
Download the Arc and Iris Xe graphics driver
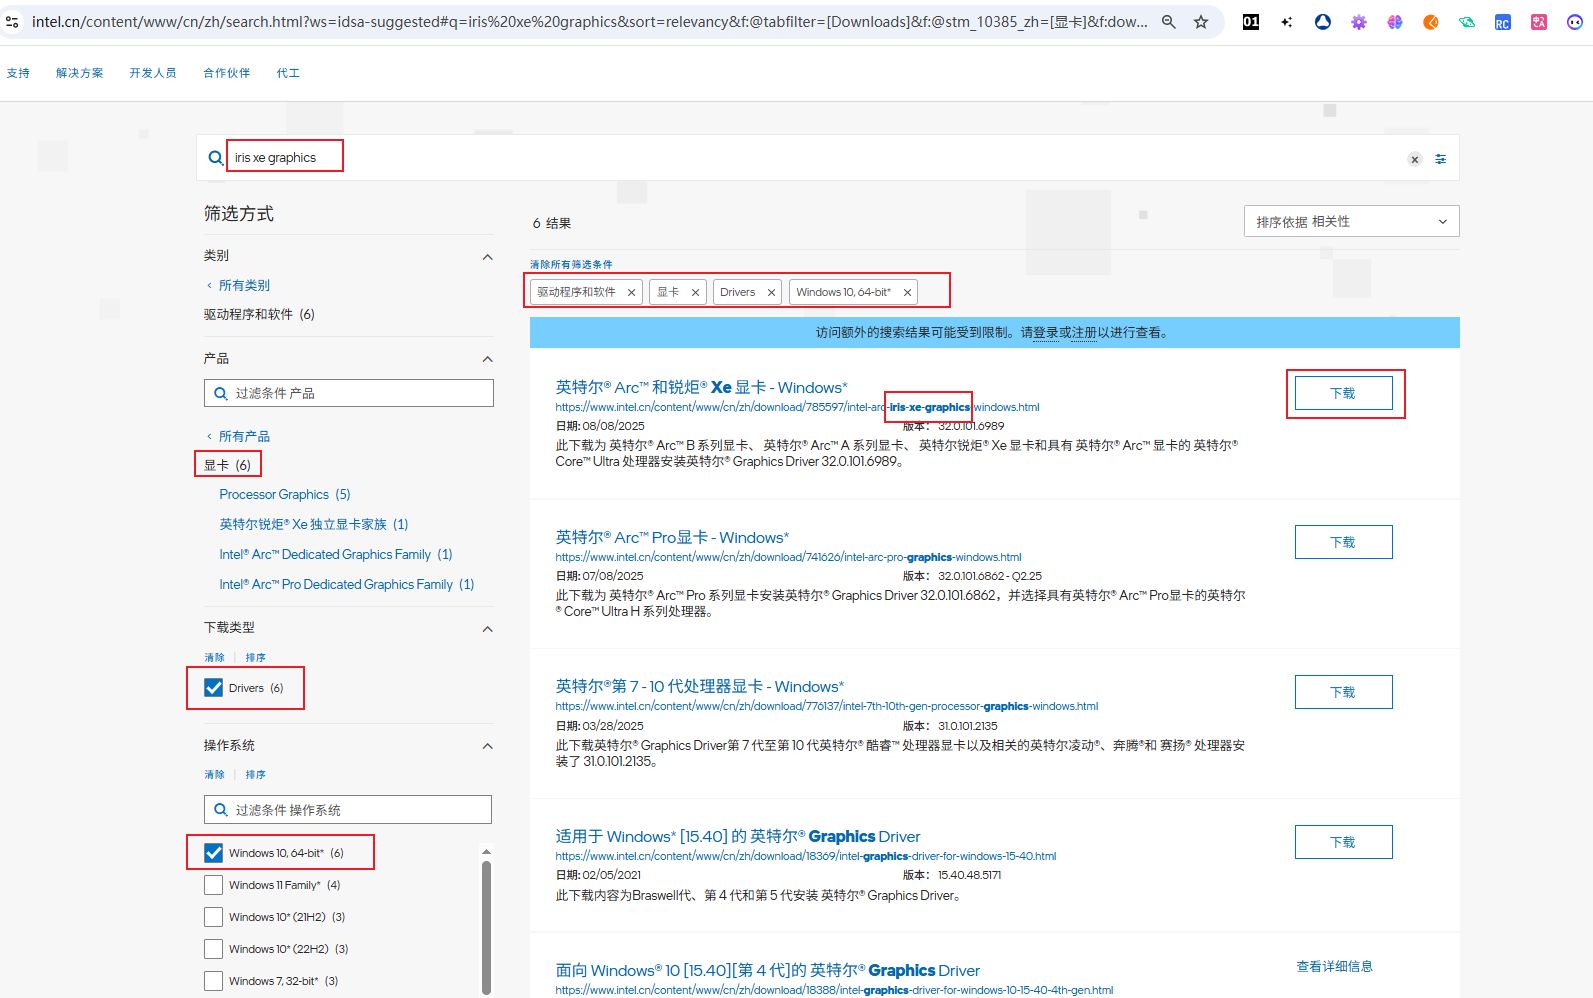pos(1343,393)
